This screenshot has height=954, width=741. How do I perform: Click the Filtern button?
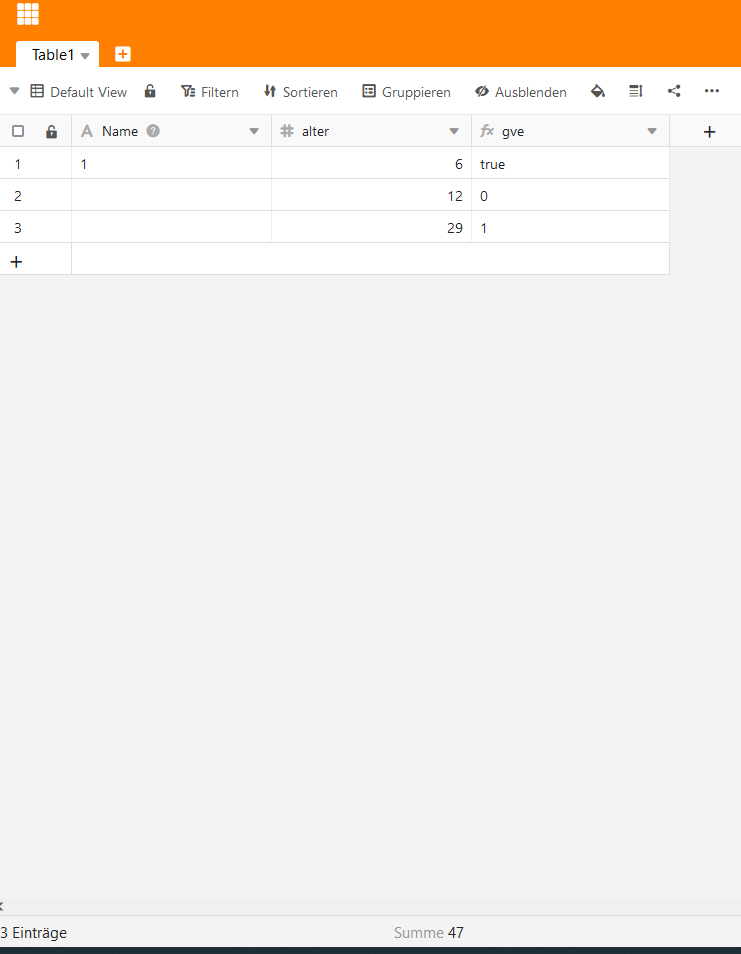[210, 91]
